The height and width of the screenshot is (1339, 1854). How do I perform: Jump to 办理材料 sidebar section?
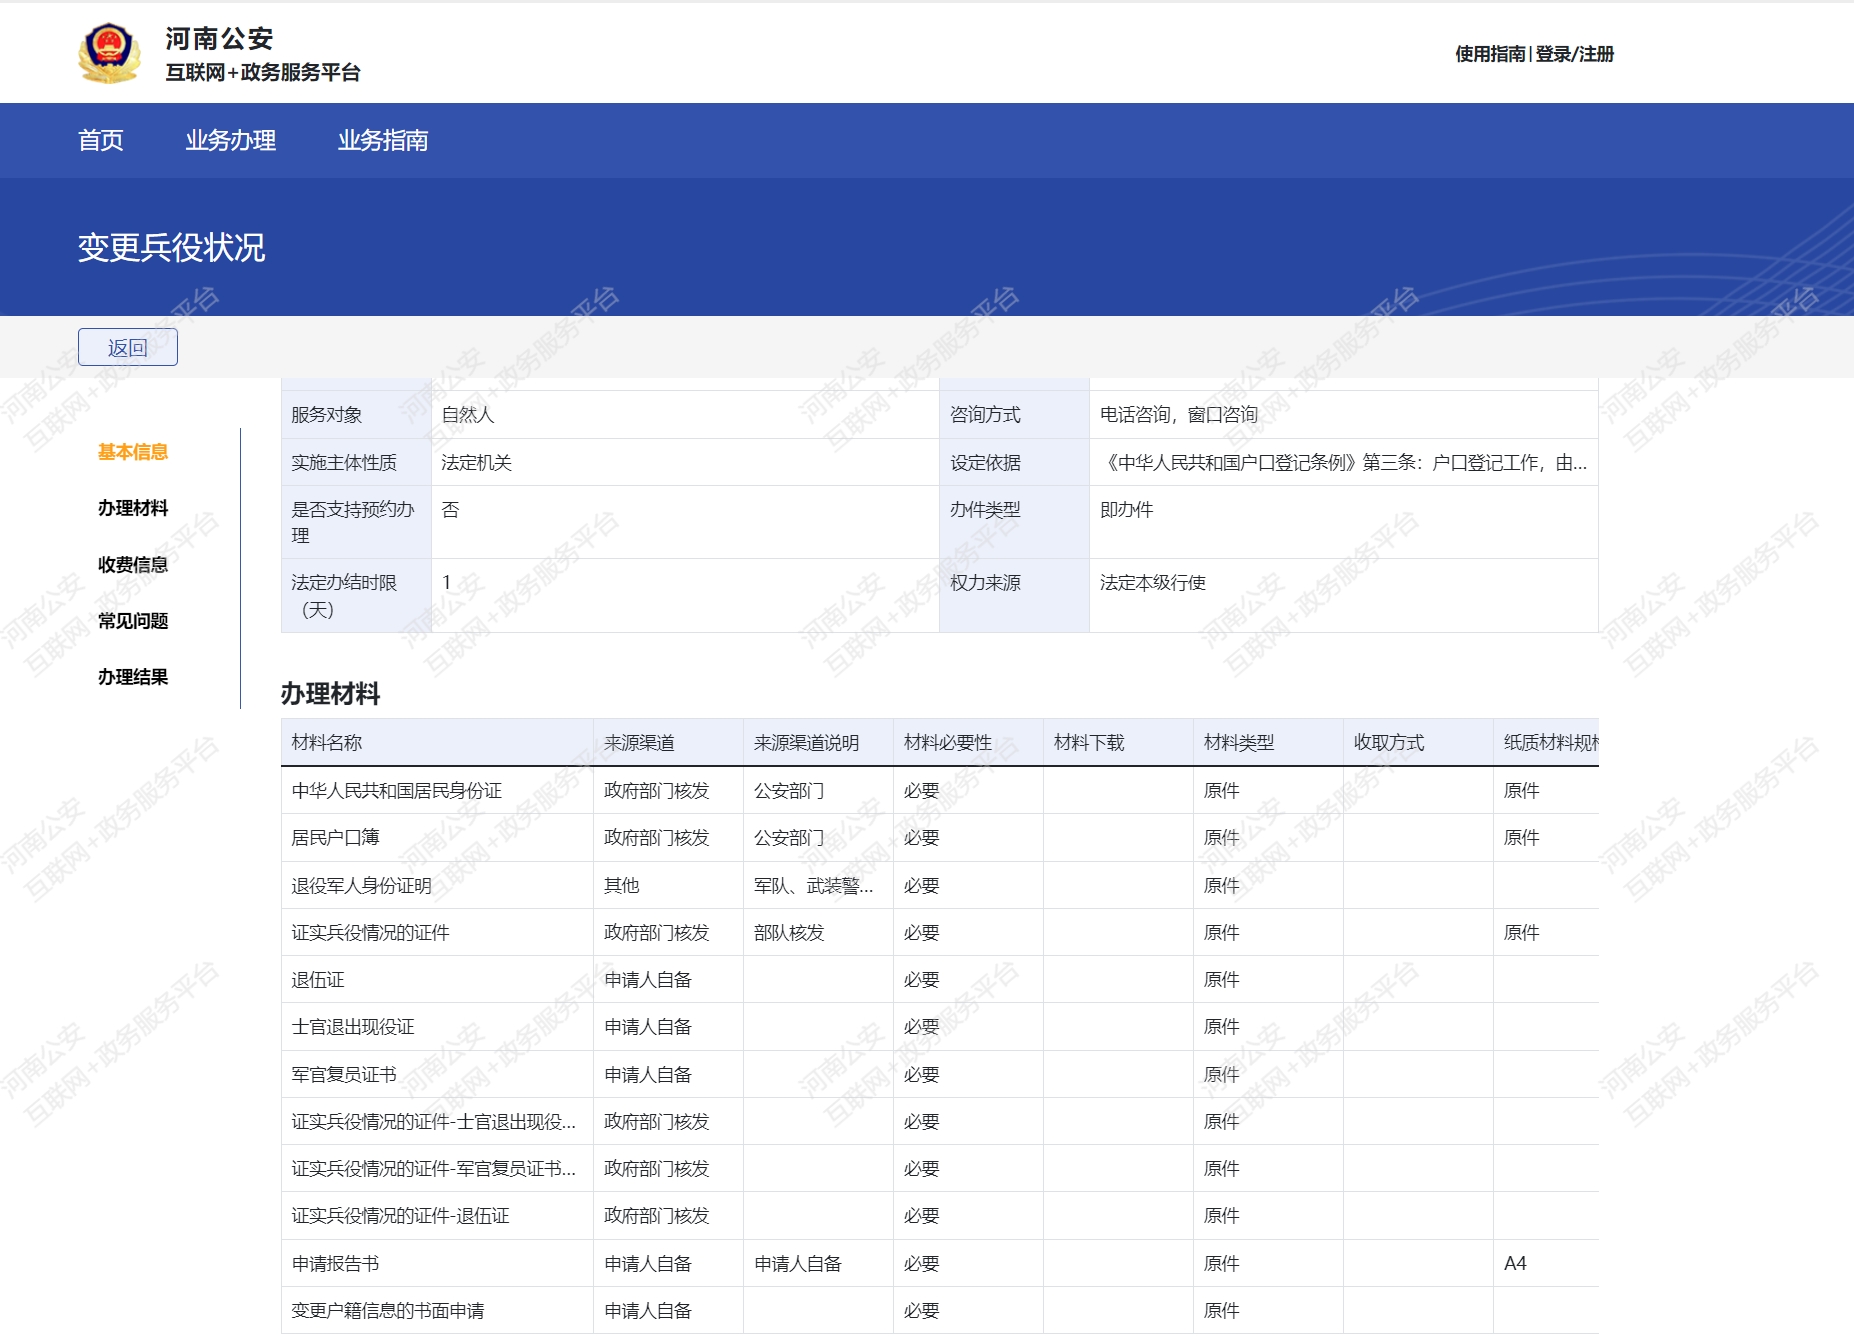[x=133, y=508]
